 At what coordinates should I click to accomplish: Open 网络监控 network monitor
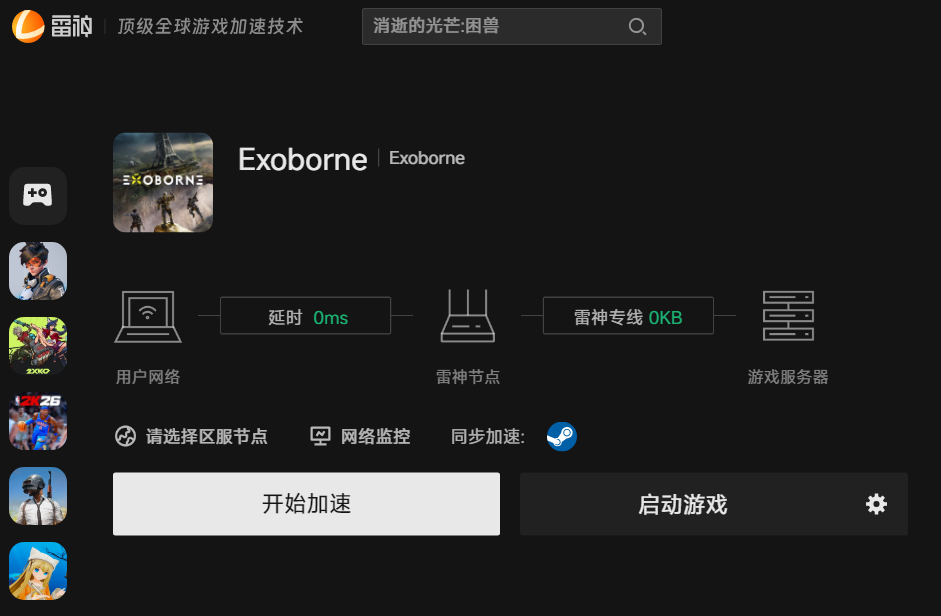tap(360, 436)
